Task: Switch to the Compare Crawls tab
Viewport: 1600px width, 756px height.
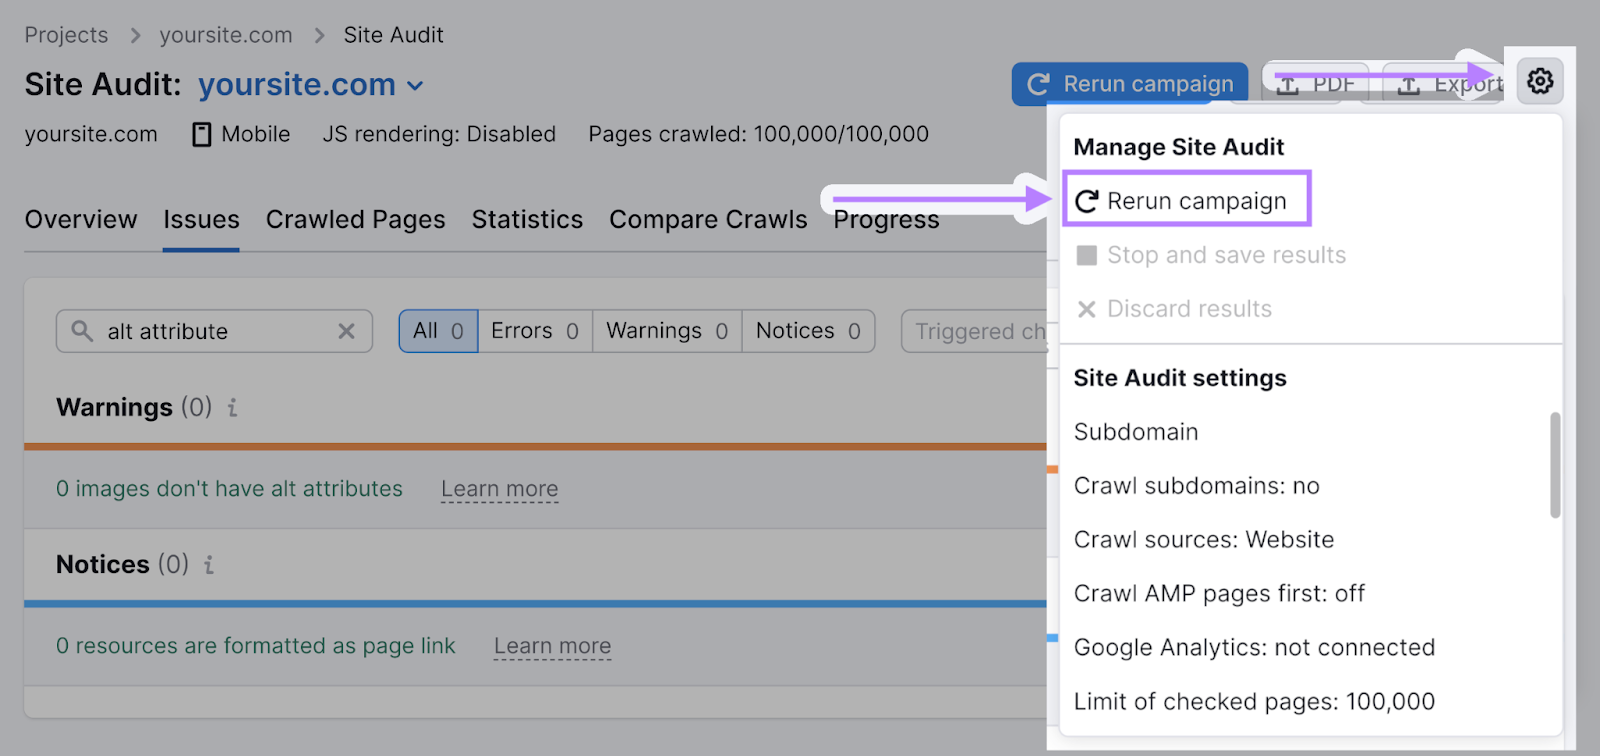Action: pos(708,220)
